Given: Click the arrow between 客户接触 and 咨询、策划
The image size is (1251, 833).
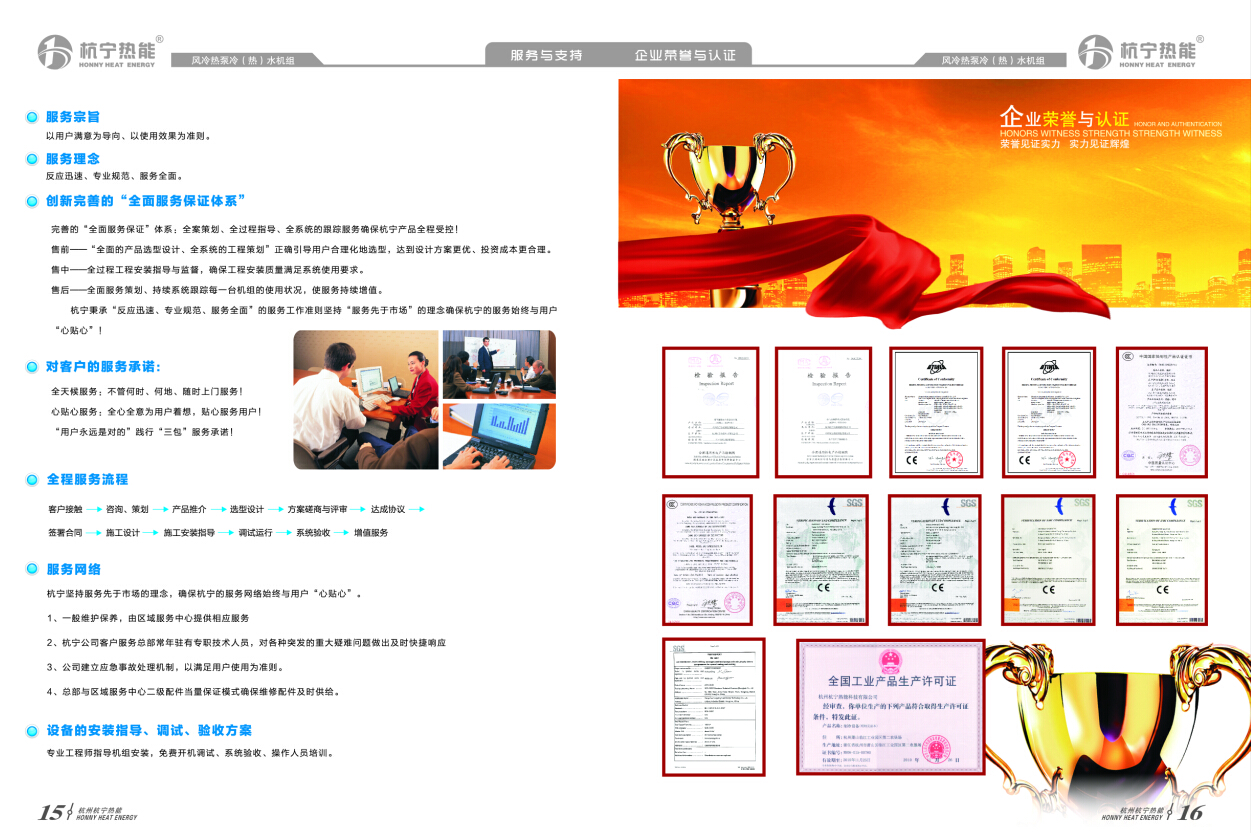Looking at the screenshot, I should (x=92, y=510).
